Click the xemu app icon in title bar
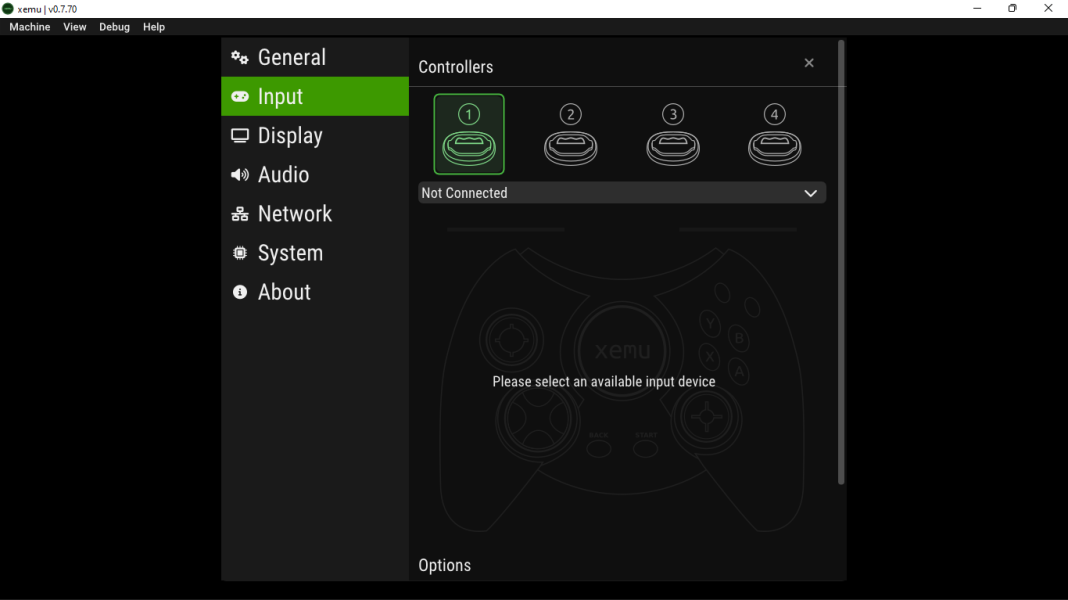 (8, 9)
